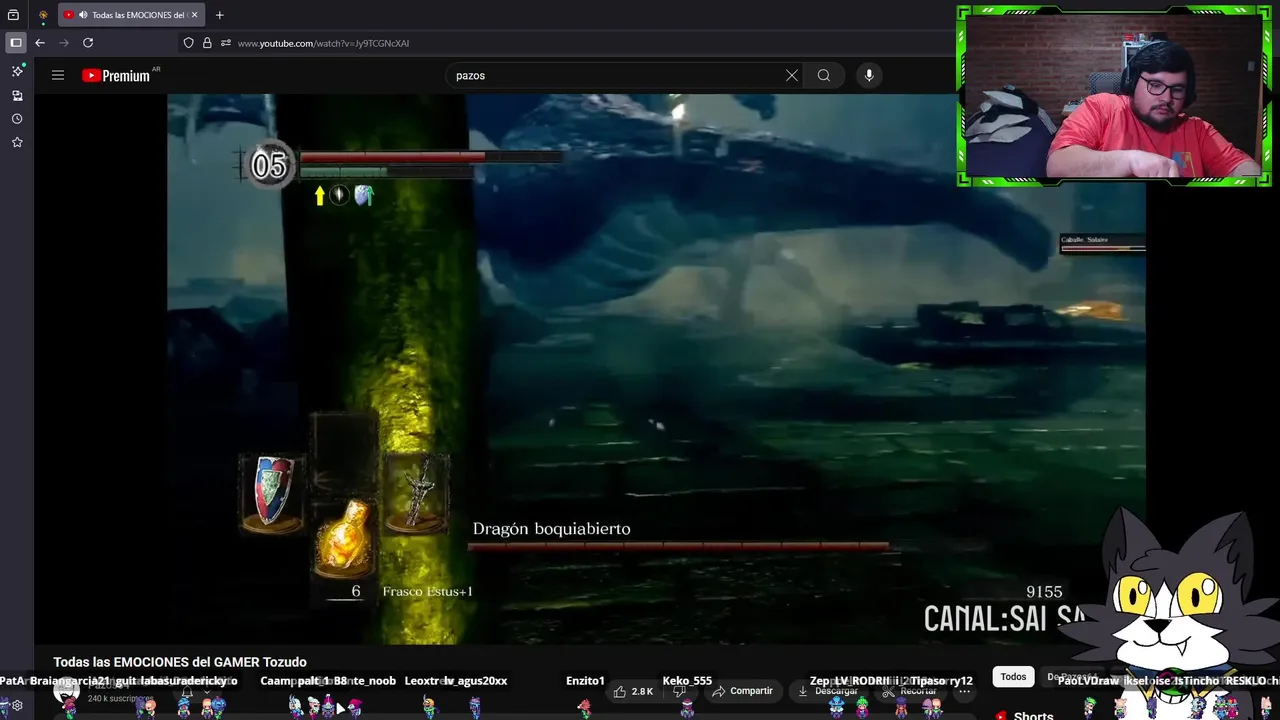The height and width of the screenshot is (720, 1280).
Task: Open the Compartir share dialog
Action: point(742,691)
